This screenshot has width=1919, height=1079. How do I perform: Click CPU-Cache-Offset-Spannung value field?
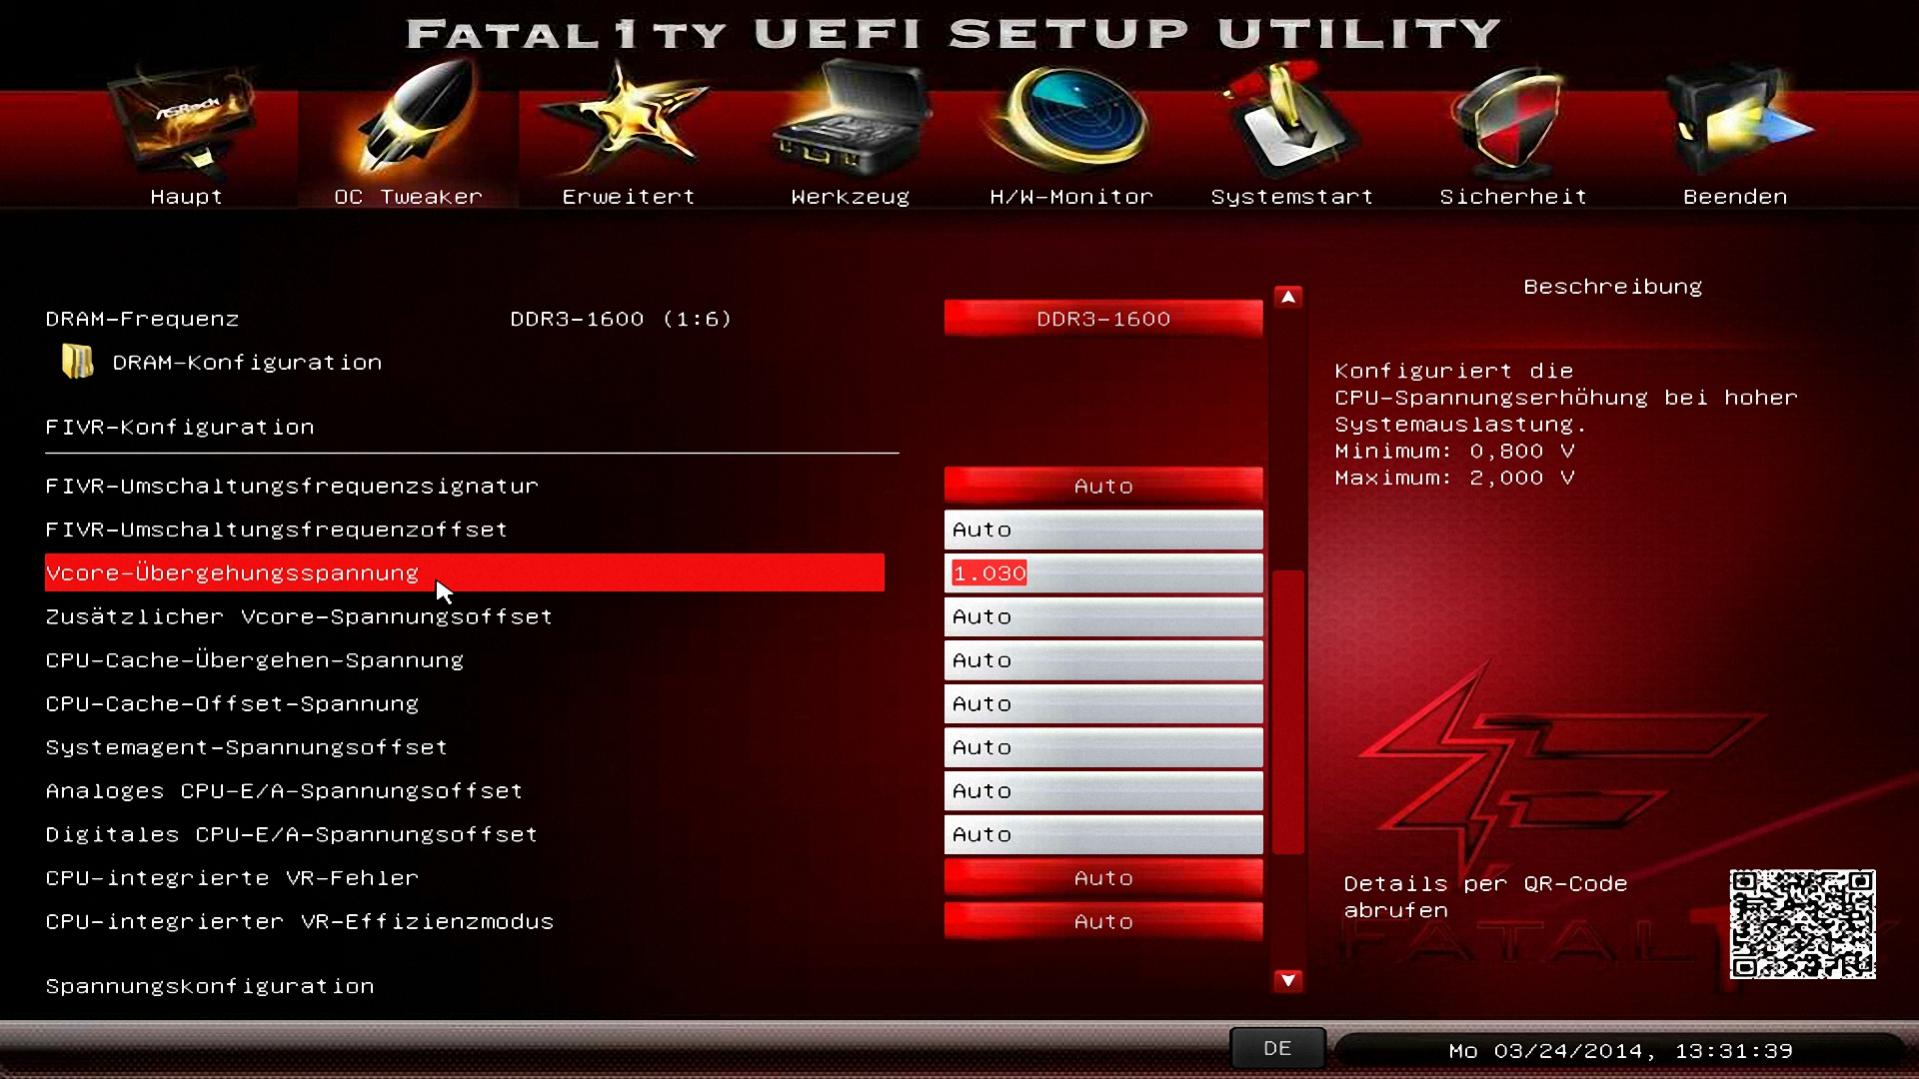[1103, 703]
